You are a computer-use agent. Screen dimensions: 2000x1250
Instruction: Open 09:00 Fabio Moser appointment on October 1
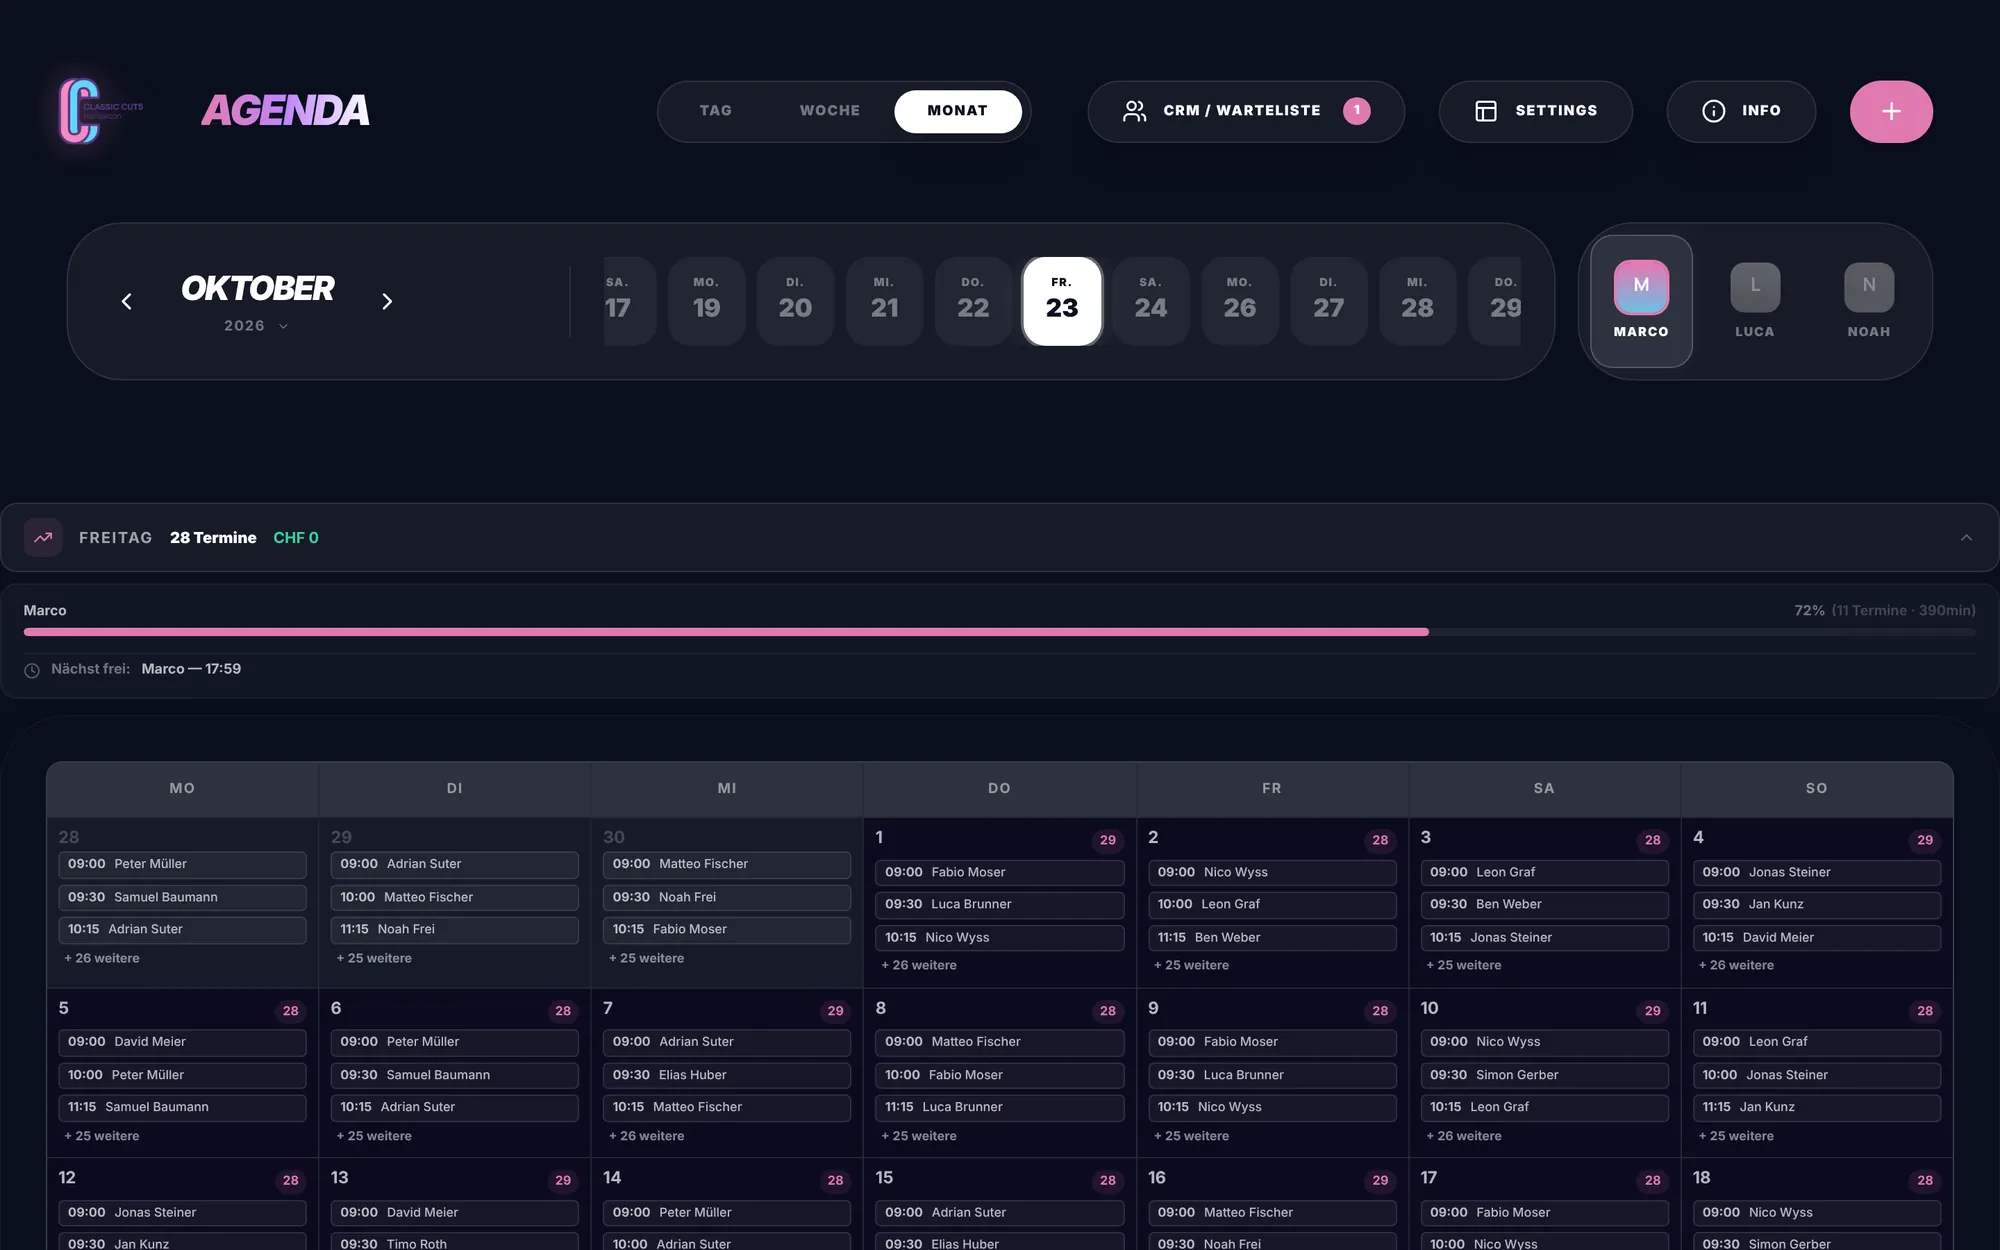click(999, 872)
